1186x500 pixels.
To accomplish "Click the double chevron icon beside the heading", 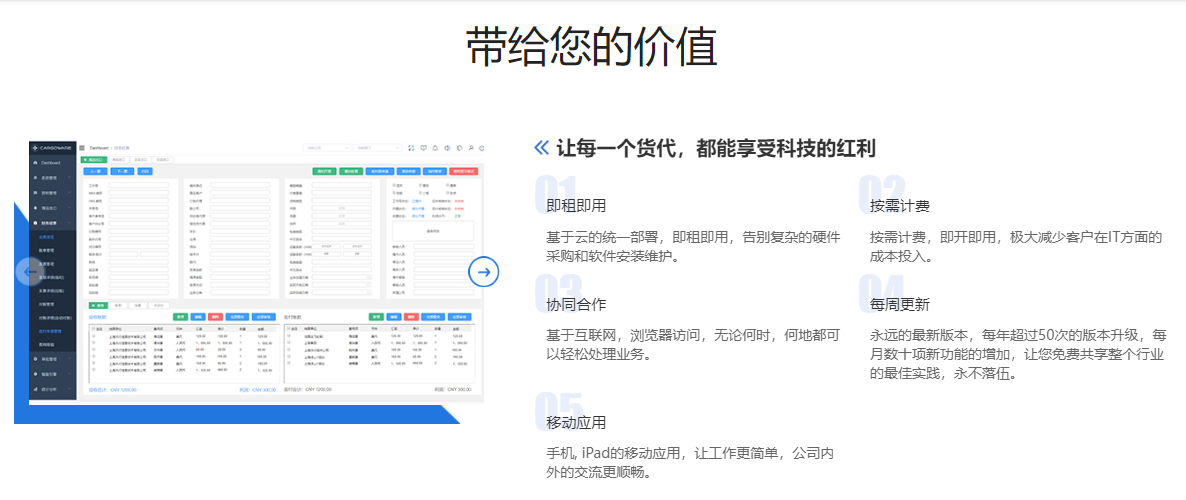I will tap(541, 149).
